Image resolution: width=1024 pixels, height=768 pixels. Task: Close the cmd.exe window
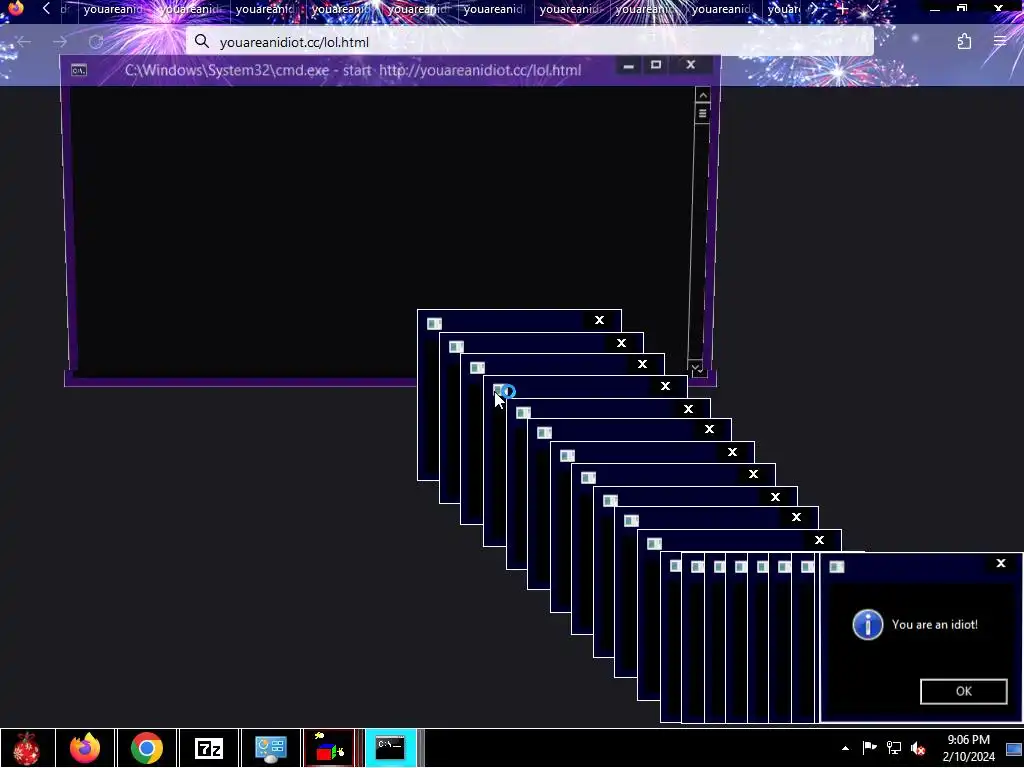click(x=690, y=65)
